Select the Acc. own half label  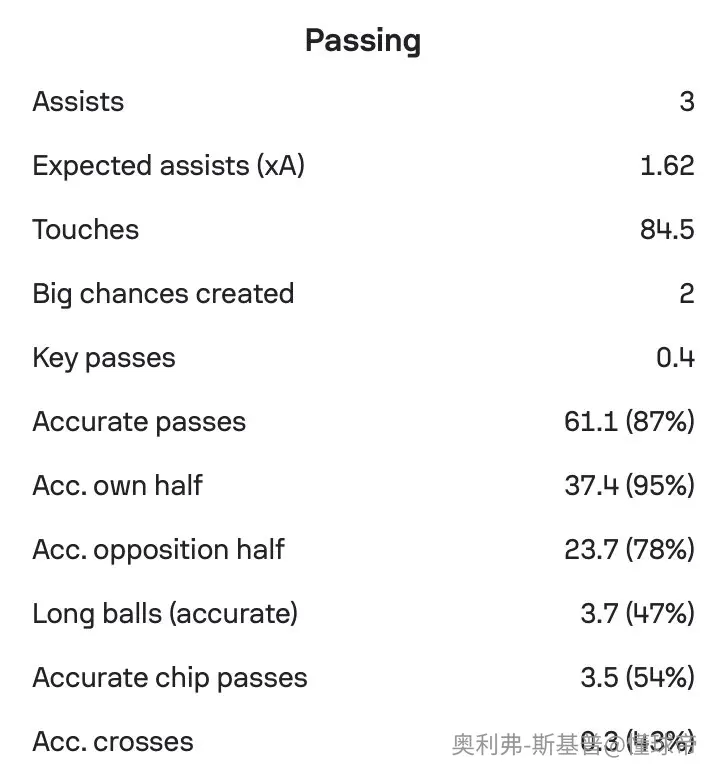pos(118,485)
